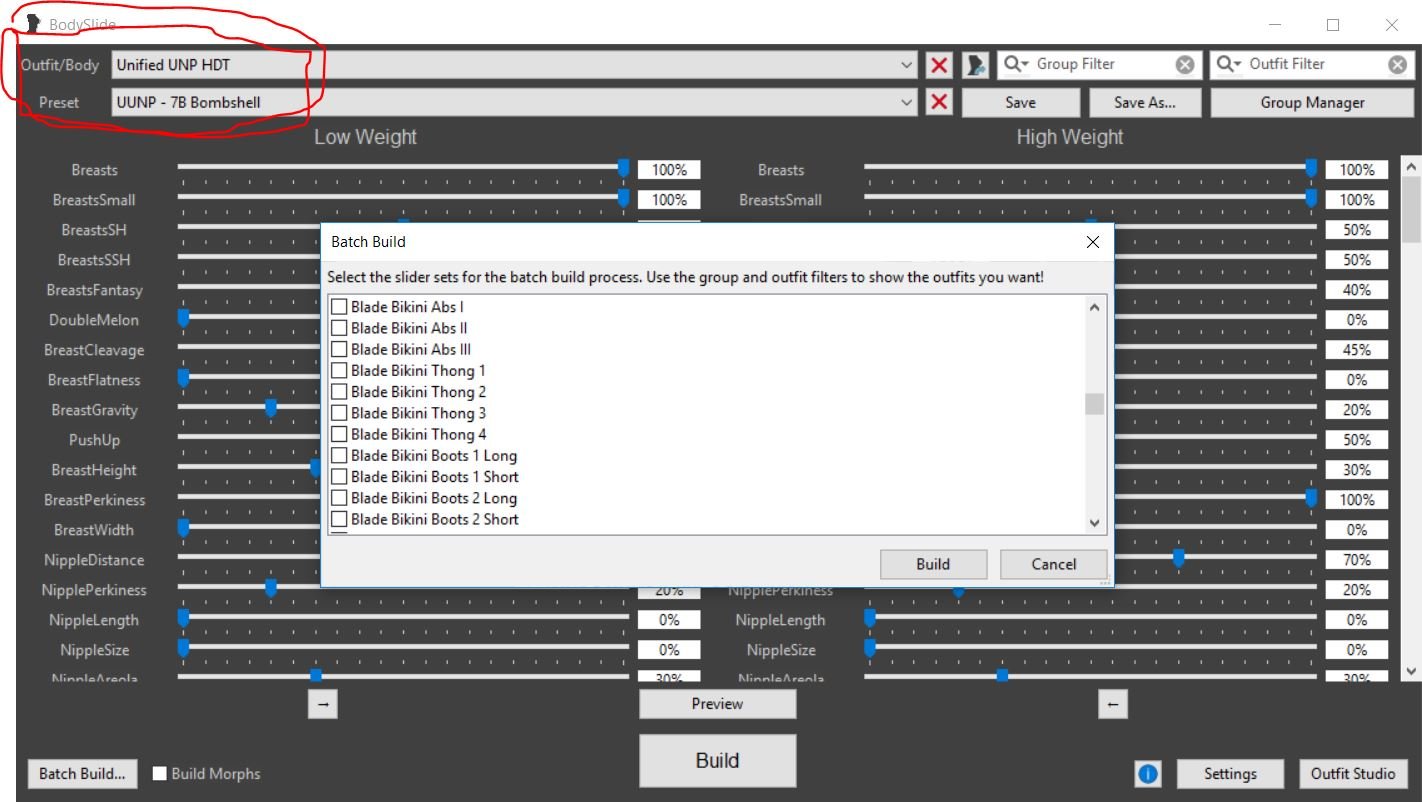Viewport: 1422px width, 802px height.
Task: Clear the Group Filter text
Action: tap(1184, 64)
